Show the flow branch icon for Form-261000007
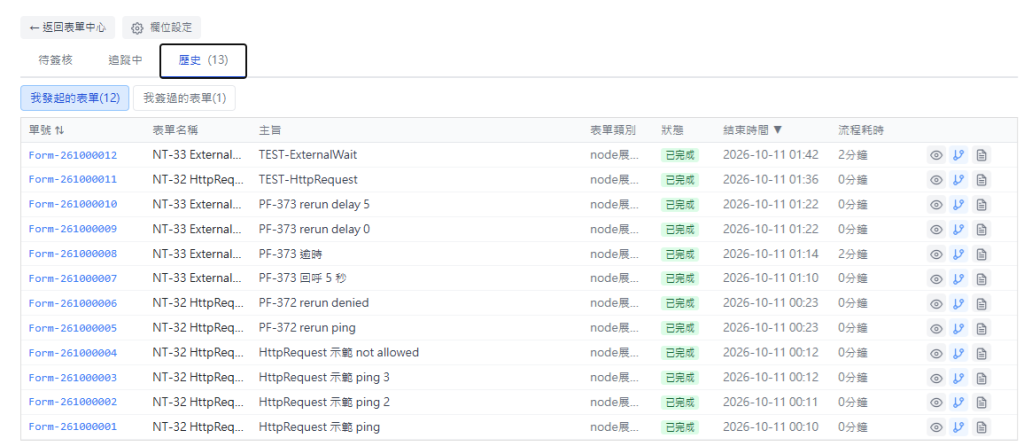 [x=959, y=279]
